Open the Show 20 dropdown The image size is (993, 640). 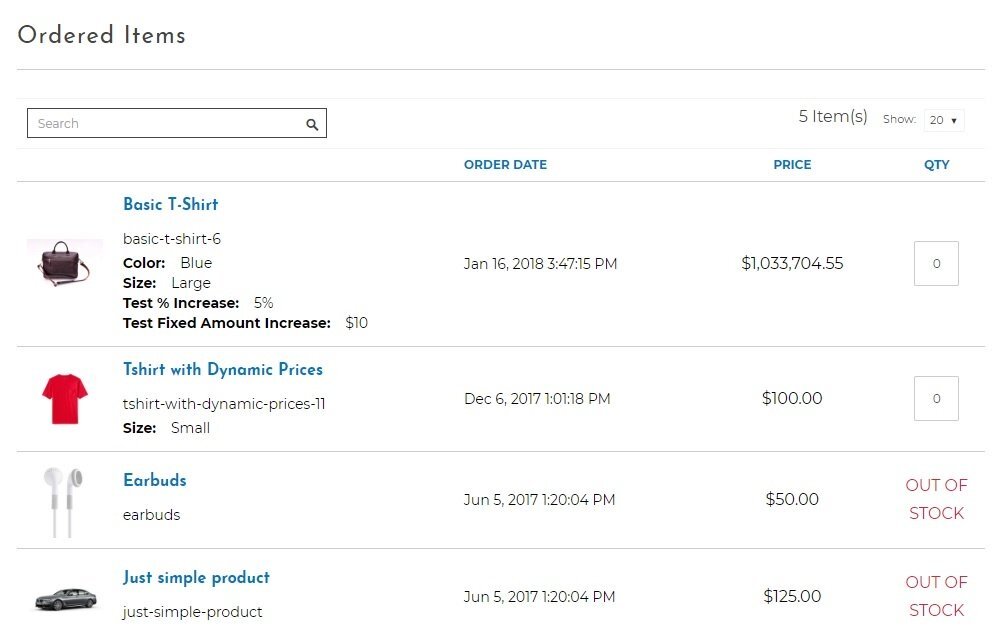coord(944,120)
